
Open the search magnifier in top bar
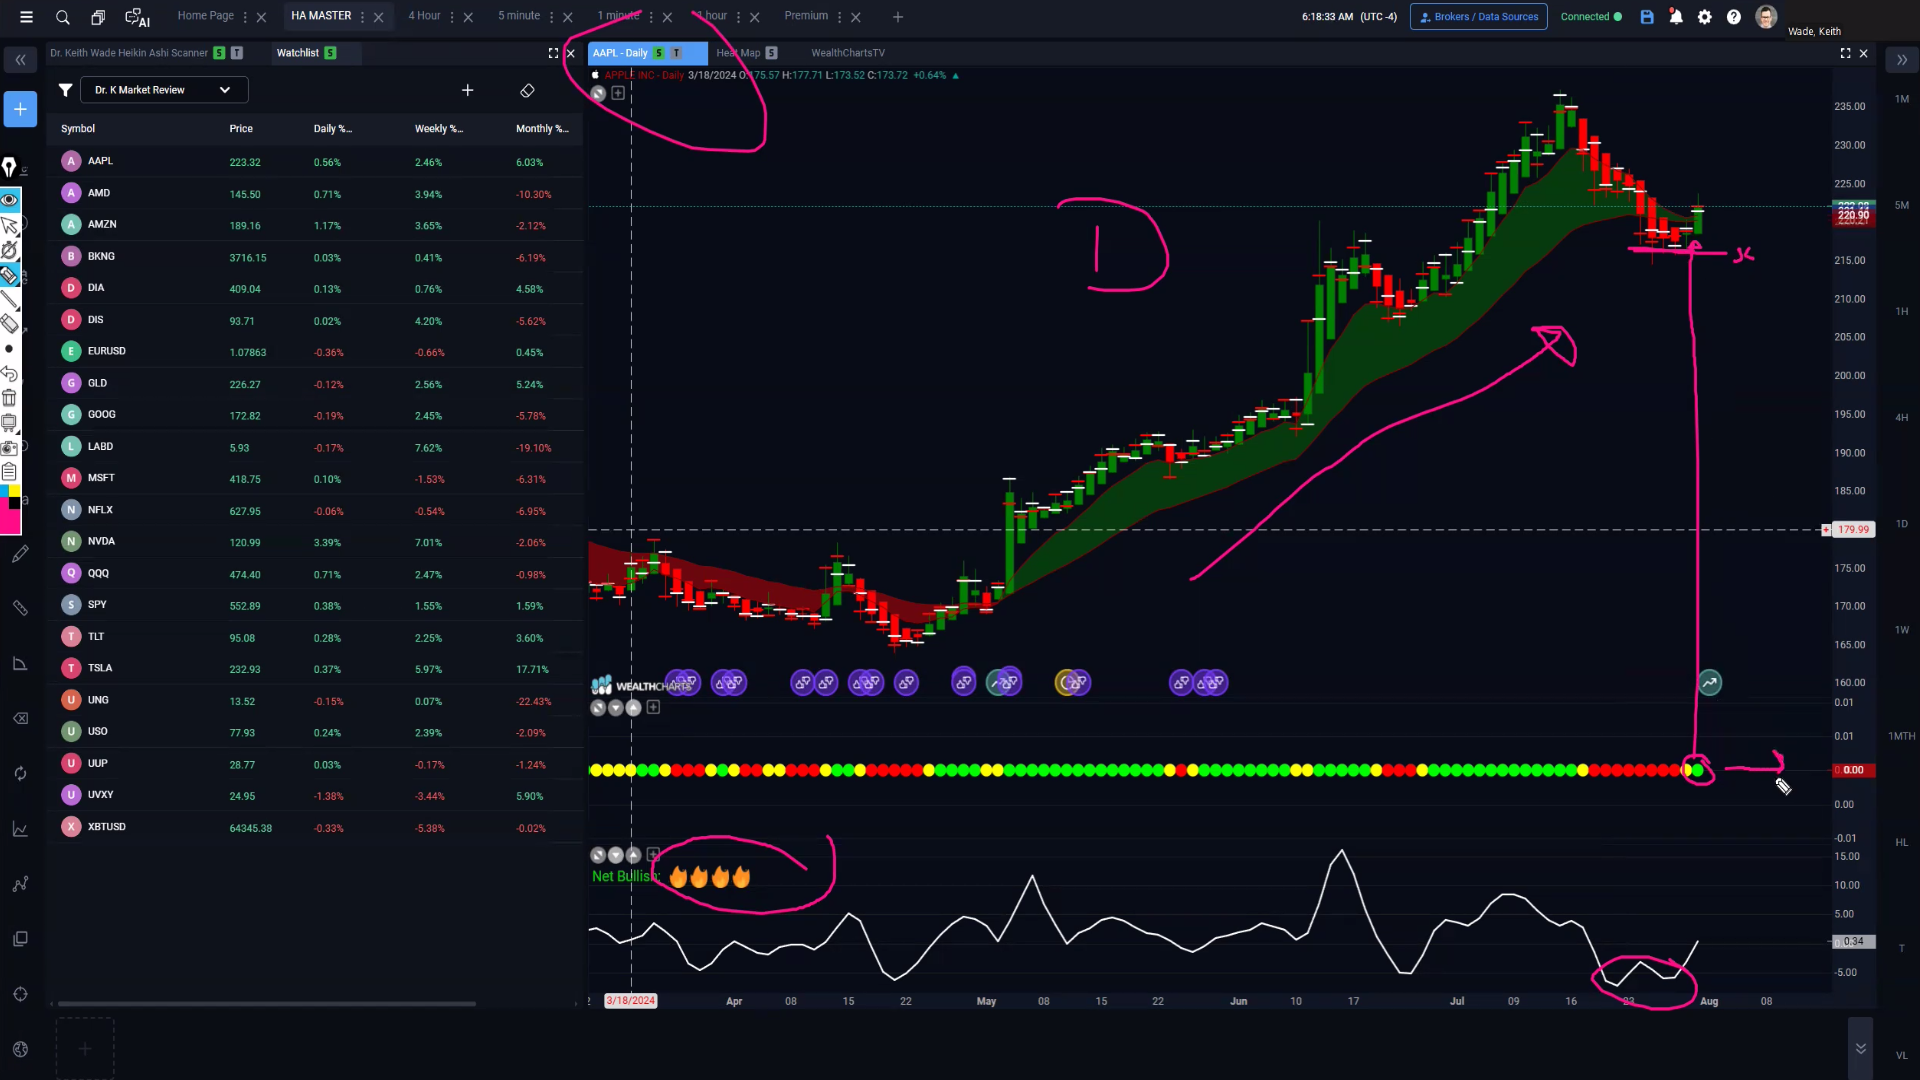coord(63,17)
